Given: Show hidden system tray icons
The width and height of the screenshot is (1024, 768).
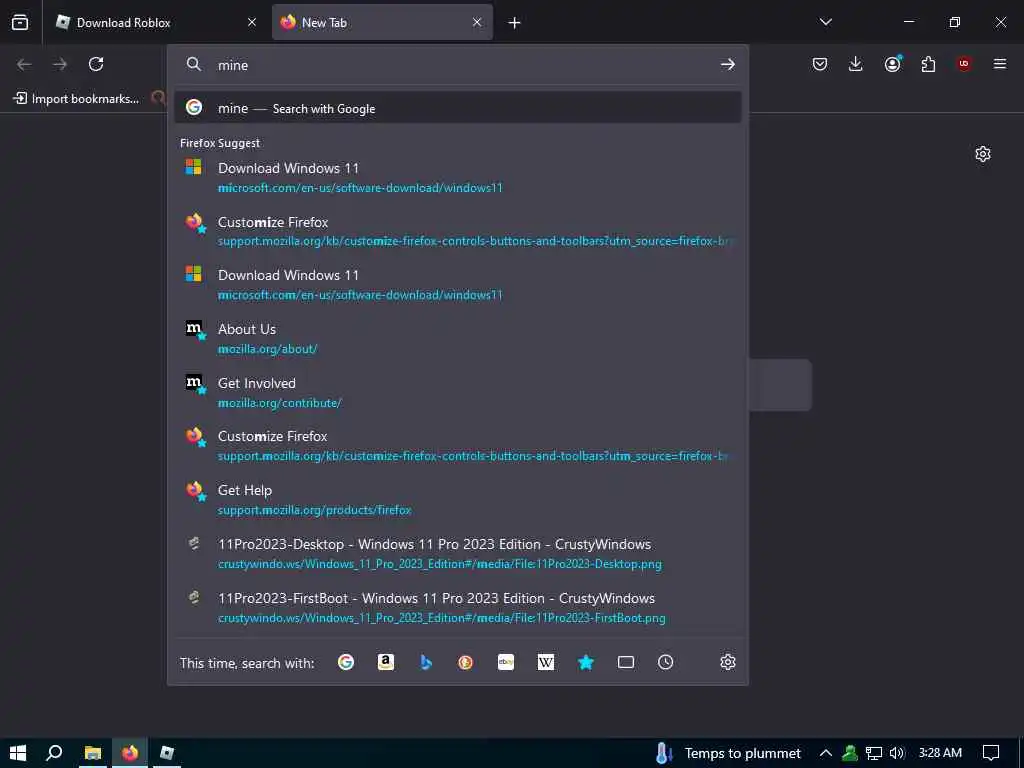Looking at the screenshot, I should (825, 753).
